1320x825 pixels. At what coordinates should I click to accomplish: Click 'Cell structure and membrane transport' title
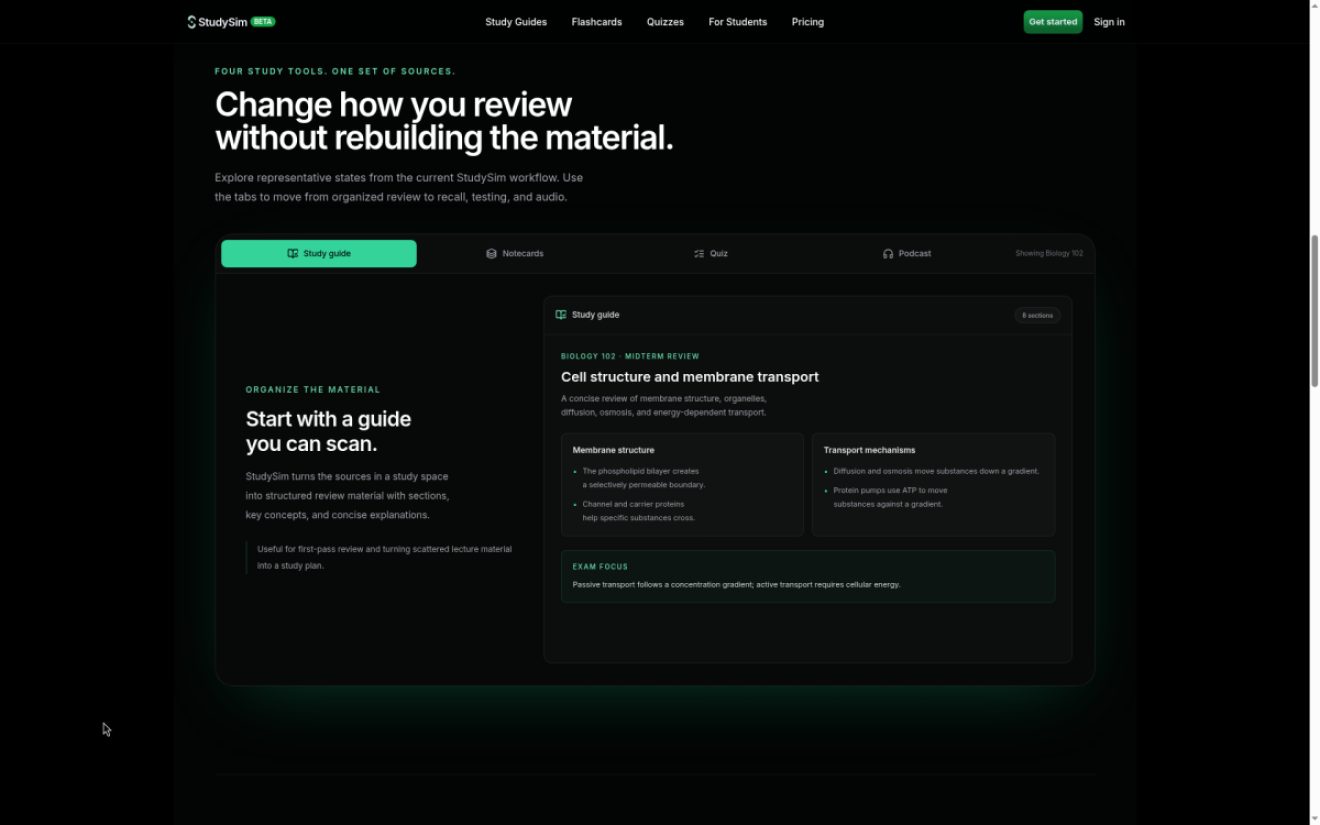pyautogui.click(x=690, y=377)
